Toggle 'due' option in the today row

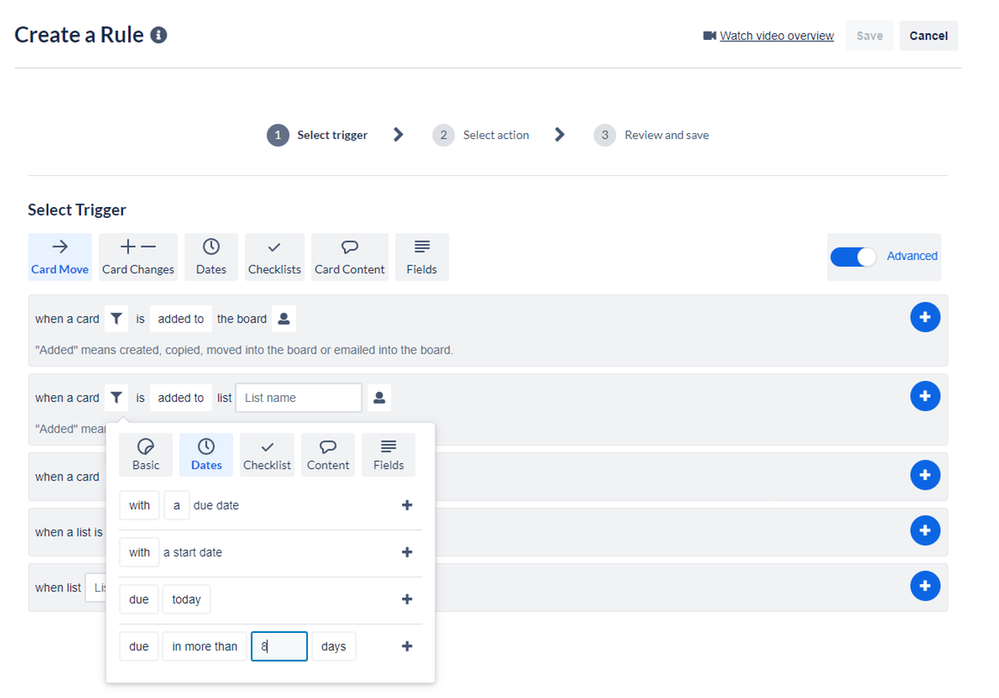(x=139, y=599)
